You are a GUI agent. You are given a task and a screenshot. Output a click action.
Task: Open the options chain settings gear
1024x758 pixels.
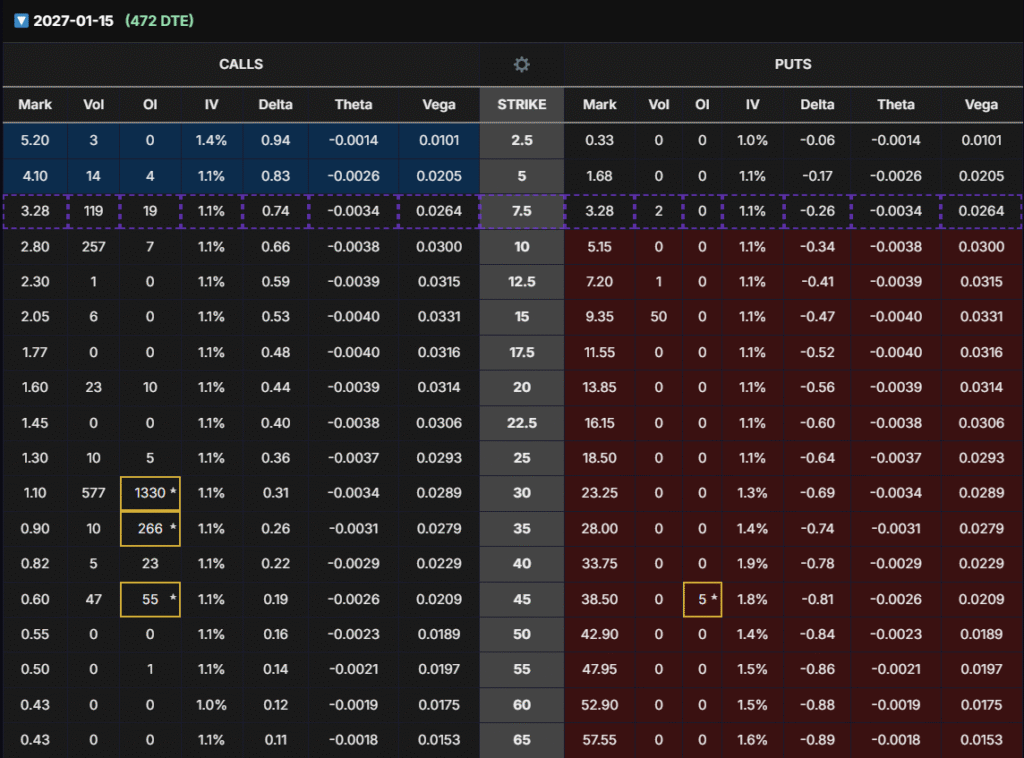pos(521,64)
